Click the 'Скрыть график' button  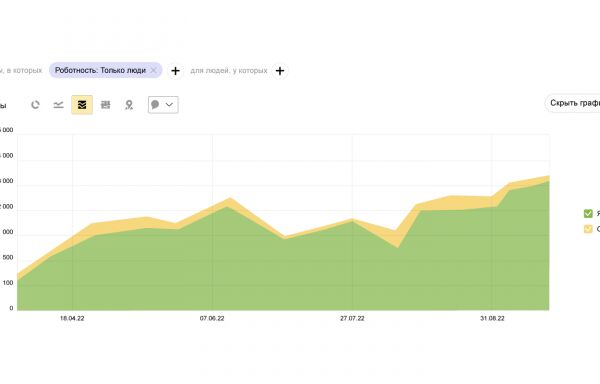tap(573, 103)
